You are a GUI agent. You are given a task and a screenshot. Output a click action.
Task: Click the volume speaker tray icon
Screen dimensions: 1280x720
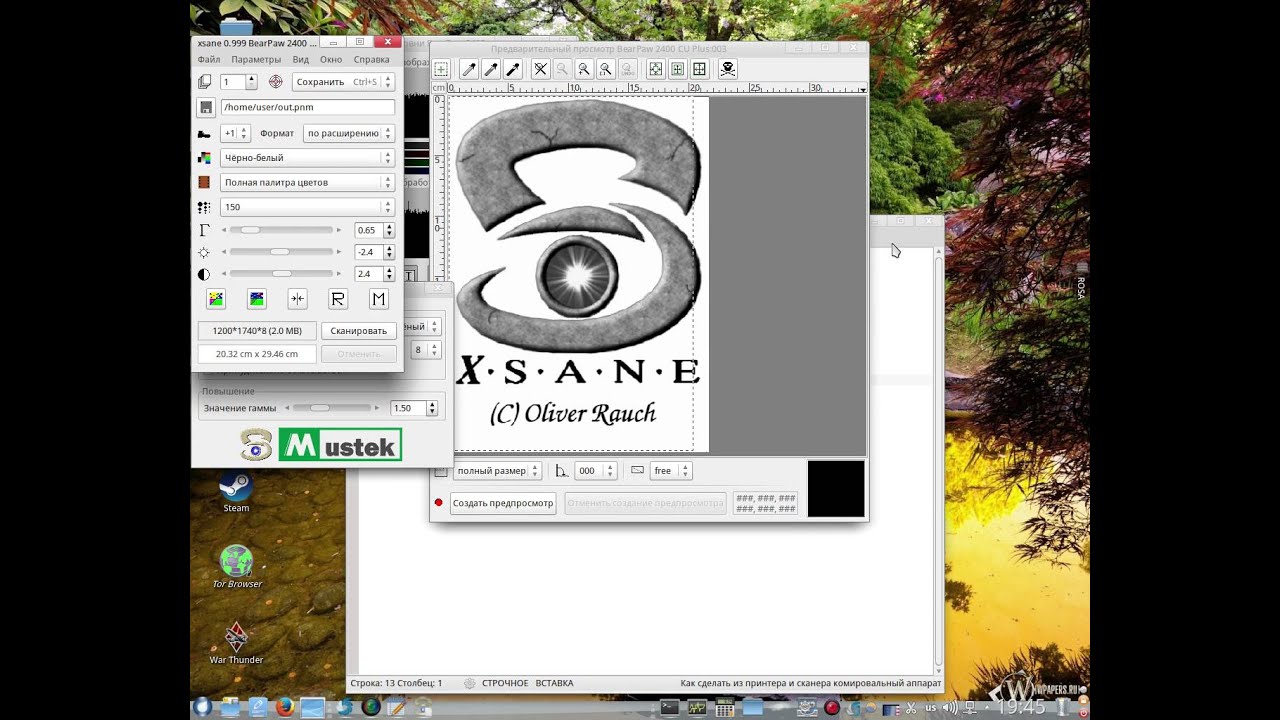pos(949,707)
